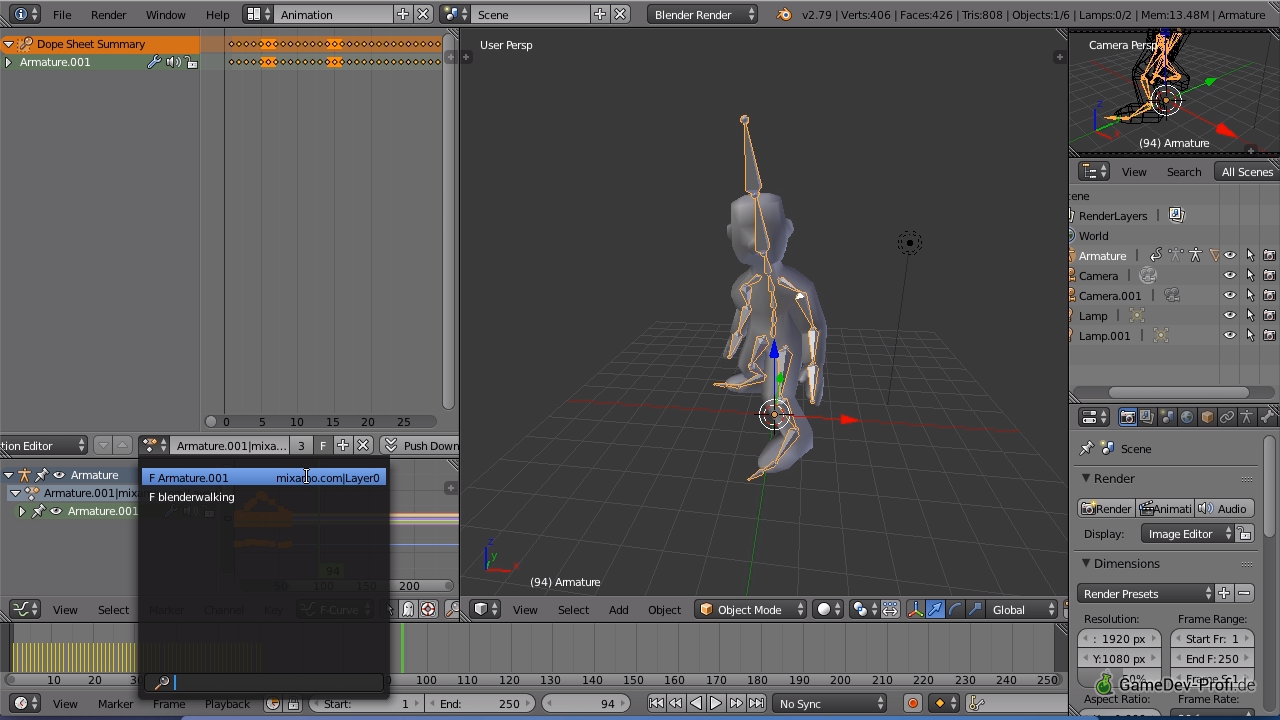This screenshot has width=1280, height=720.
Task: Click the action user count 3 button
Action: (301, 446)
